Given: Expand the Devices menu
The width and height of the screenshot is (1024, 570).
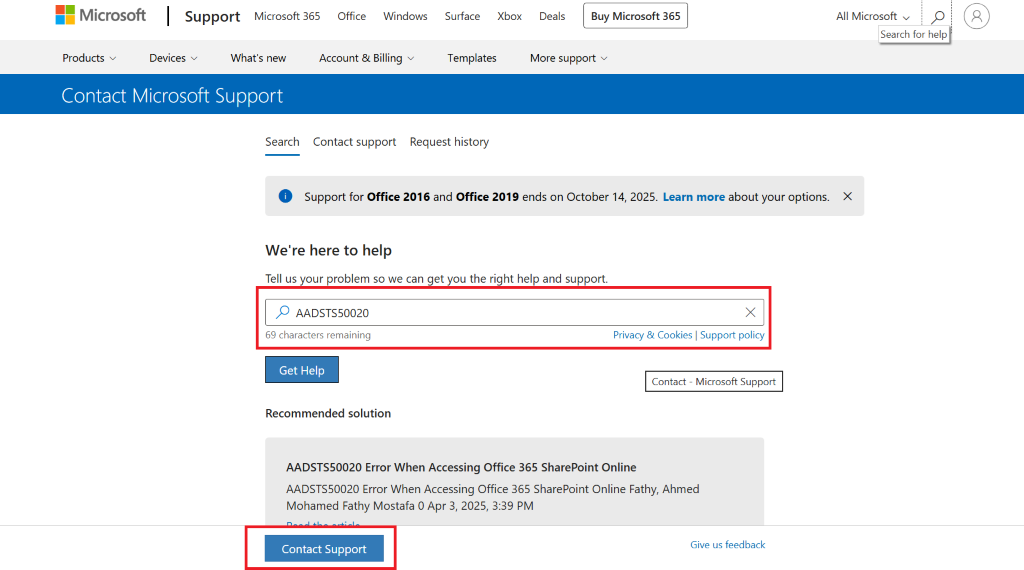Looking at the screenshot, I should point(173,58).
